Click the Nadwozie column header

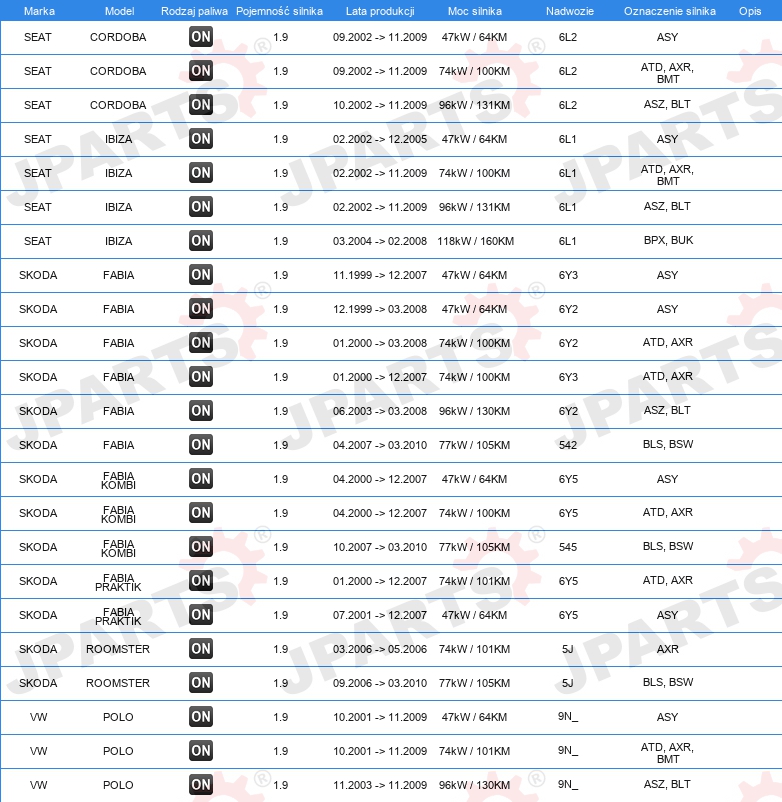tap(570, 11)
